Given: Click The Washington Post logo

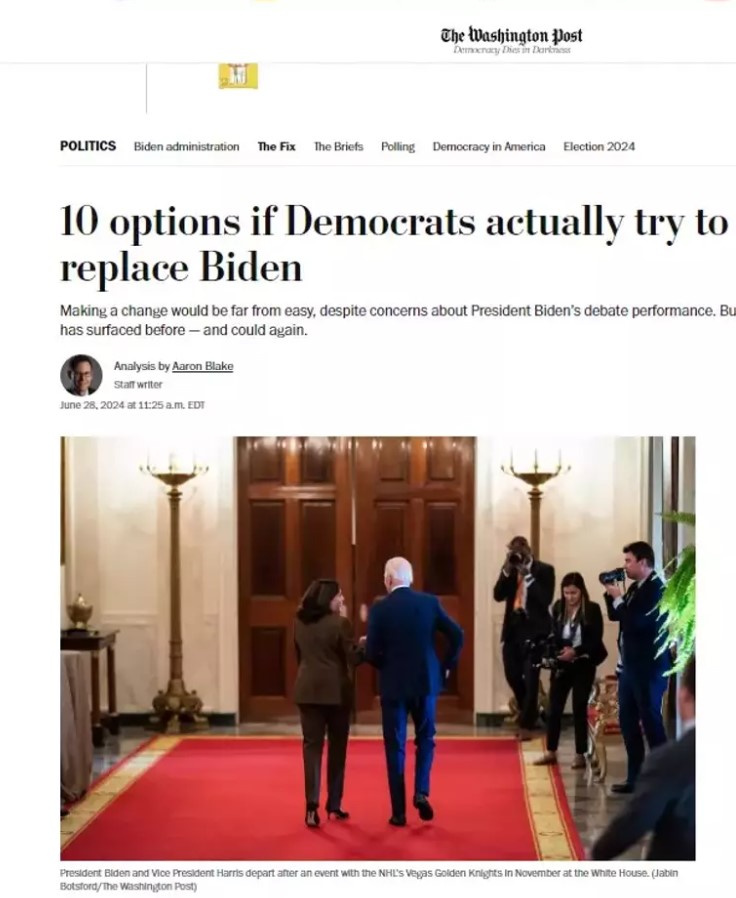Looking at the screenshot, I should pyautogui.click(x=511, y=36).
